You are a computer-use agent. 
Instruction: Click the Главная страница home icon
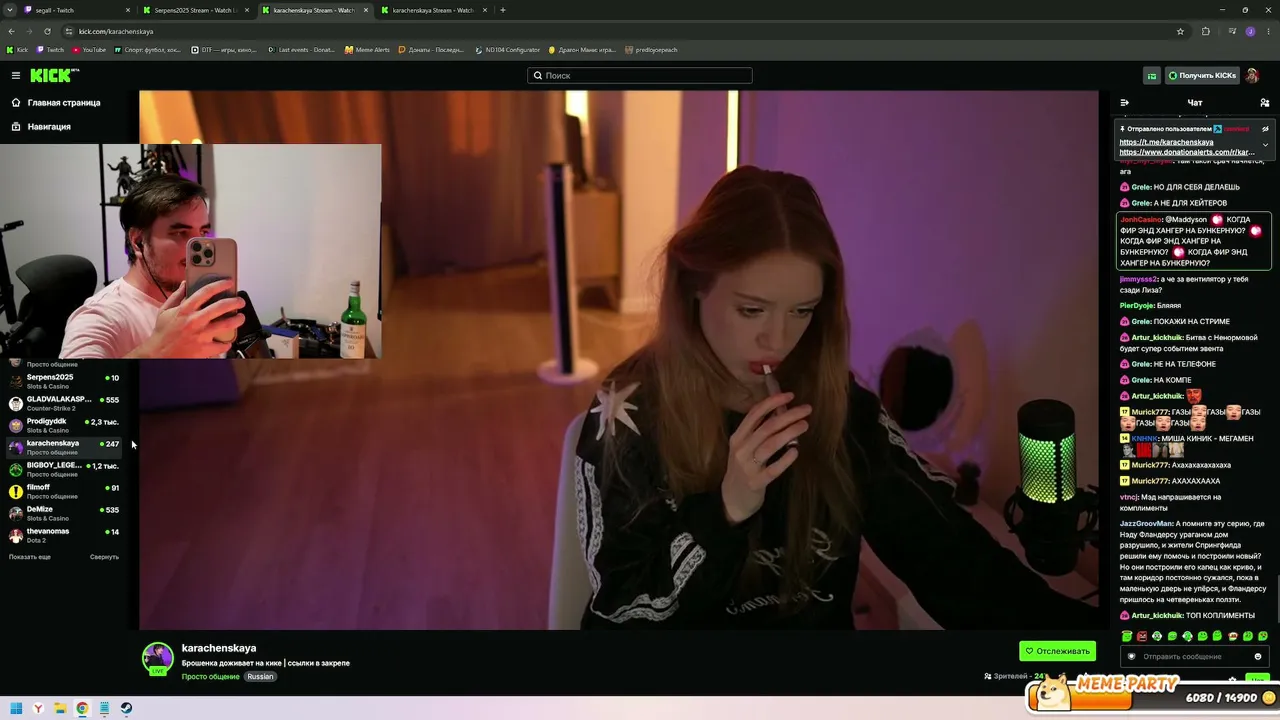pos(16,102)
